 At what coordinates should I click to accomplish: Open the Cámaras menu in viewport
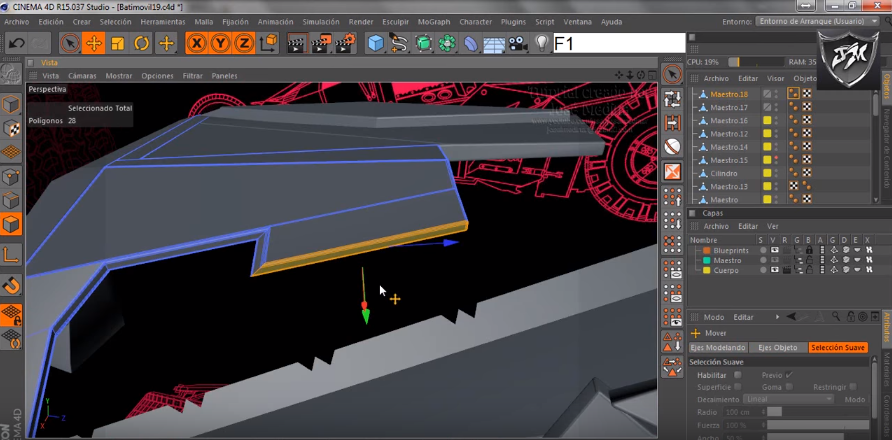click(82, 76)
